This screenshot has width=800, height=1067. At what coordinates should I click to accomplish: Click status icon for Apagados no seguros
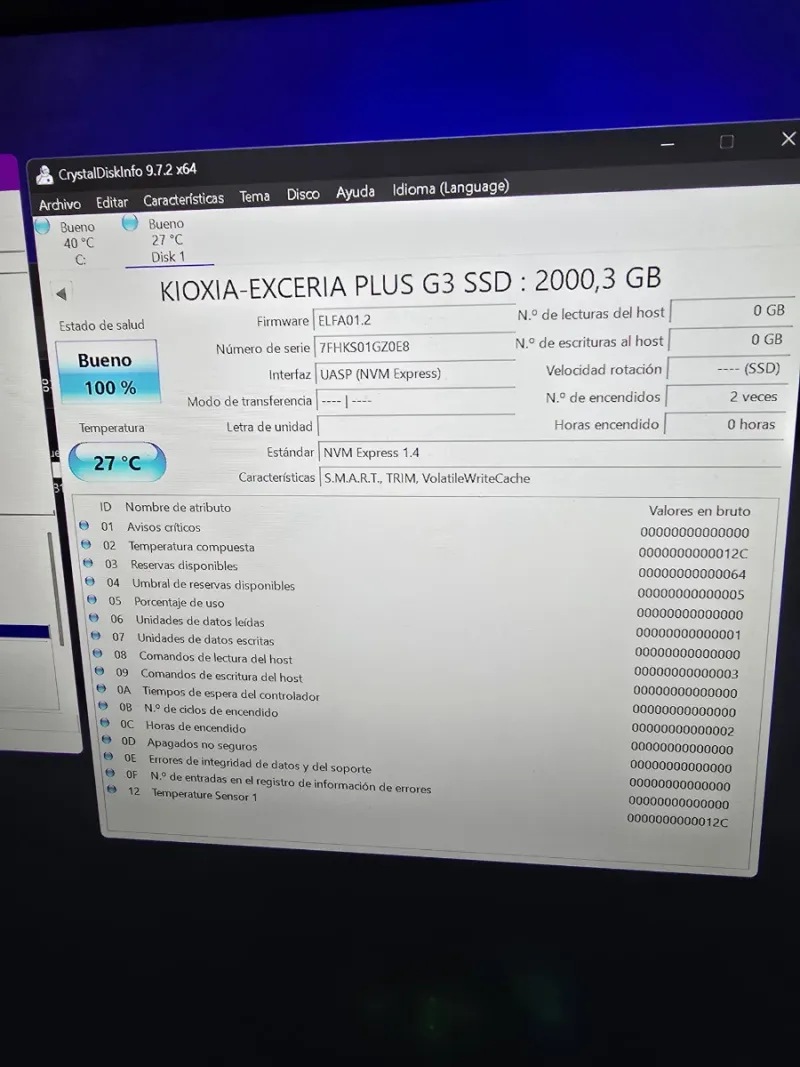(x=107, y=740)
